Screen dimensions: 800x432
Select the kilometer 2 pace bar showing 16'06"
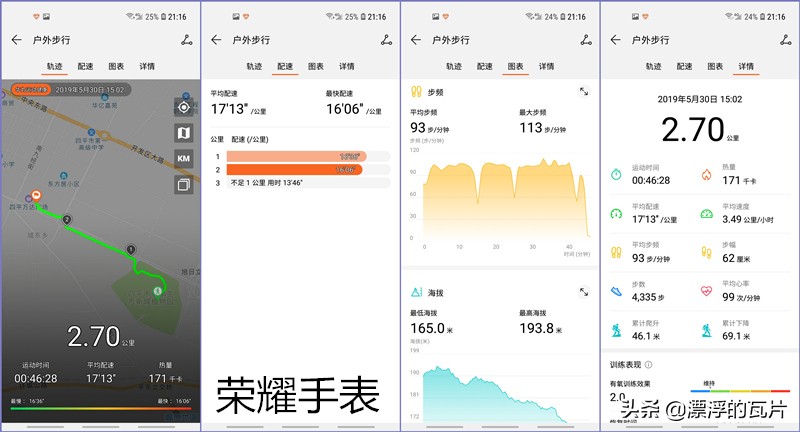click(294, 170)
